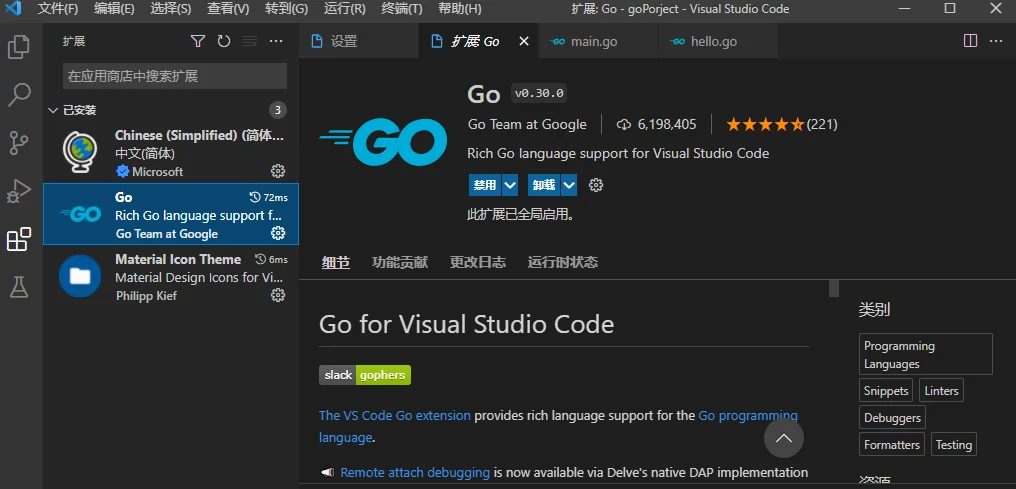Image resolution: width=1016 pixels, height=489 pixels.
Task: Open the Explorer view in activity bar
Action: coord(18,47)
